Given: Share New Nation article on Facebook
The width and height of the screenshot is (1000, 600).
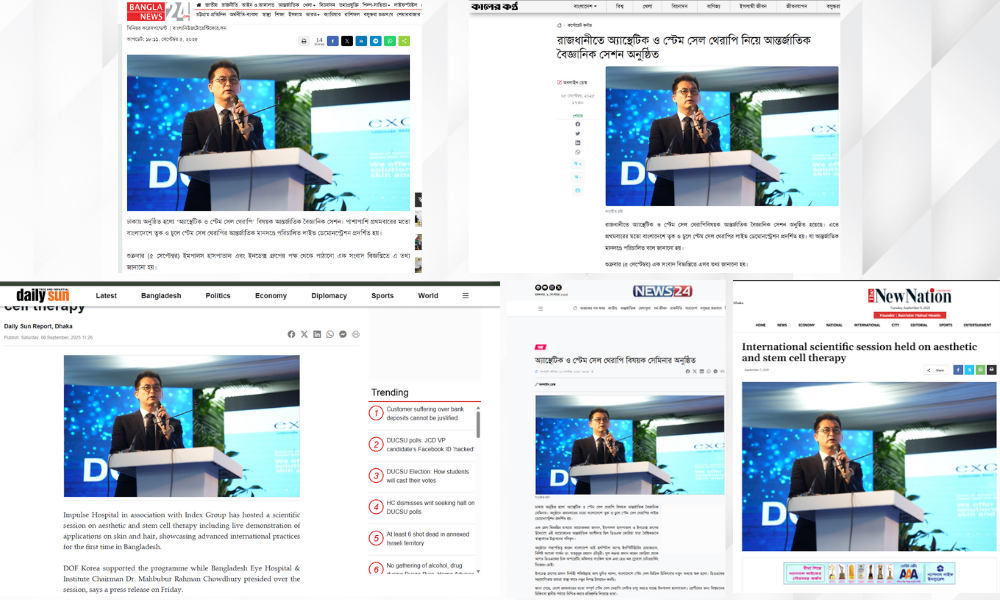Looking at the screenshot, I should (958, 370).
